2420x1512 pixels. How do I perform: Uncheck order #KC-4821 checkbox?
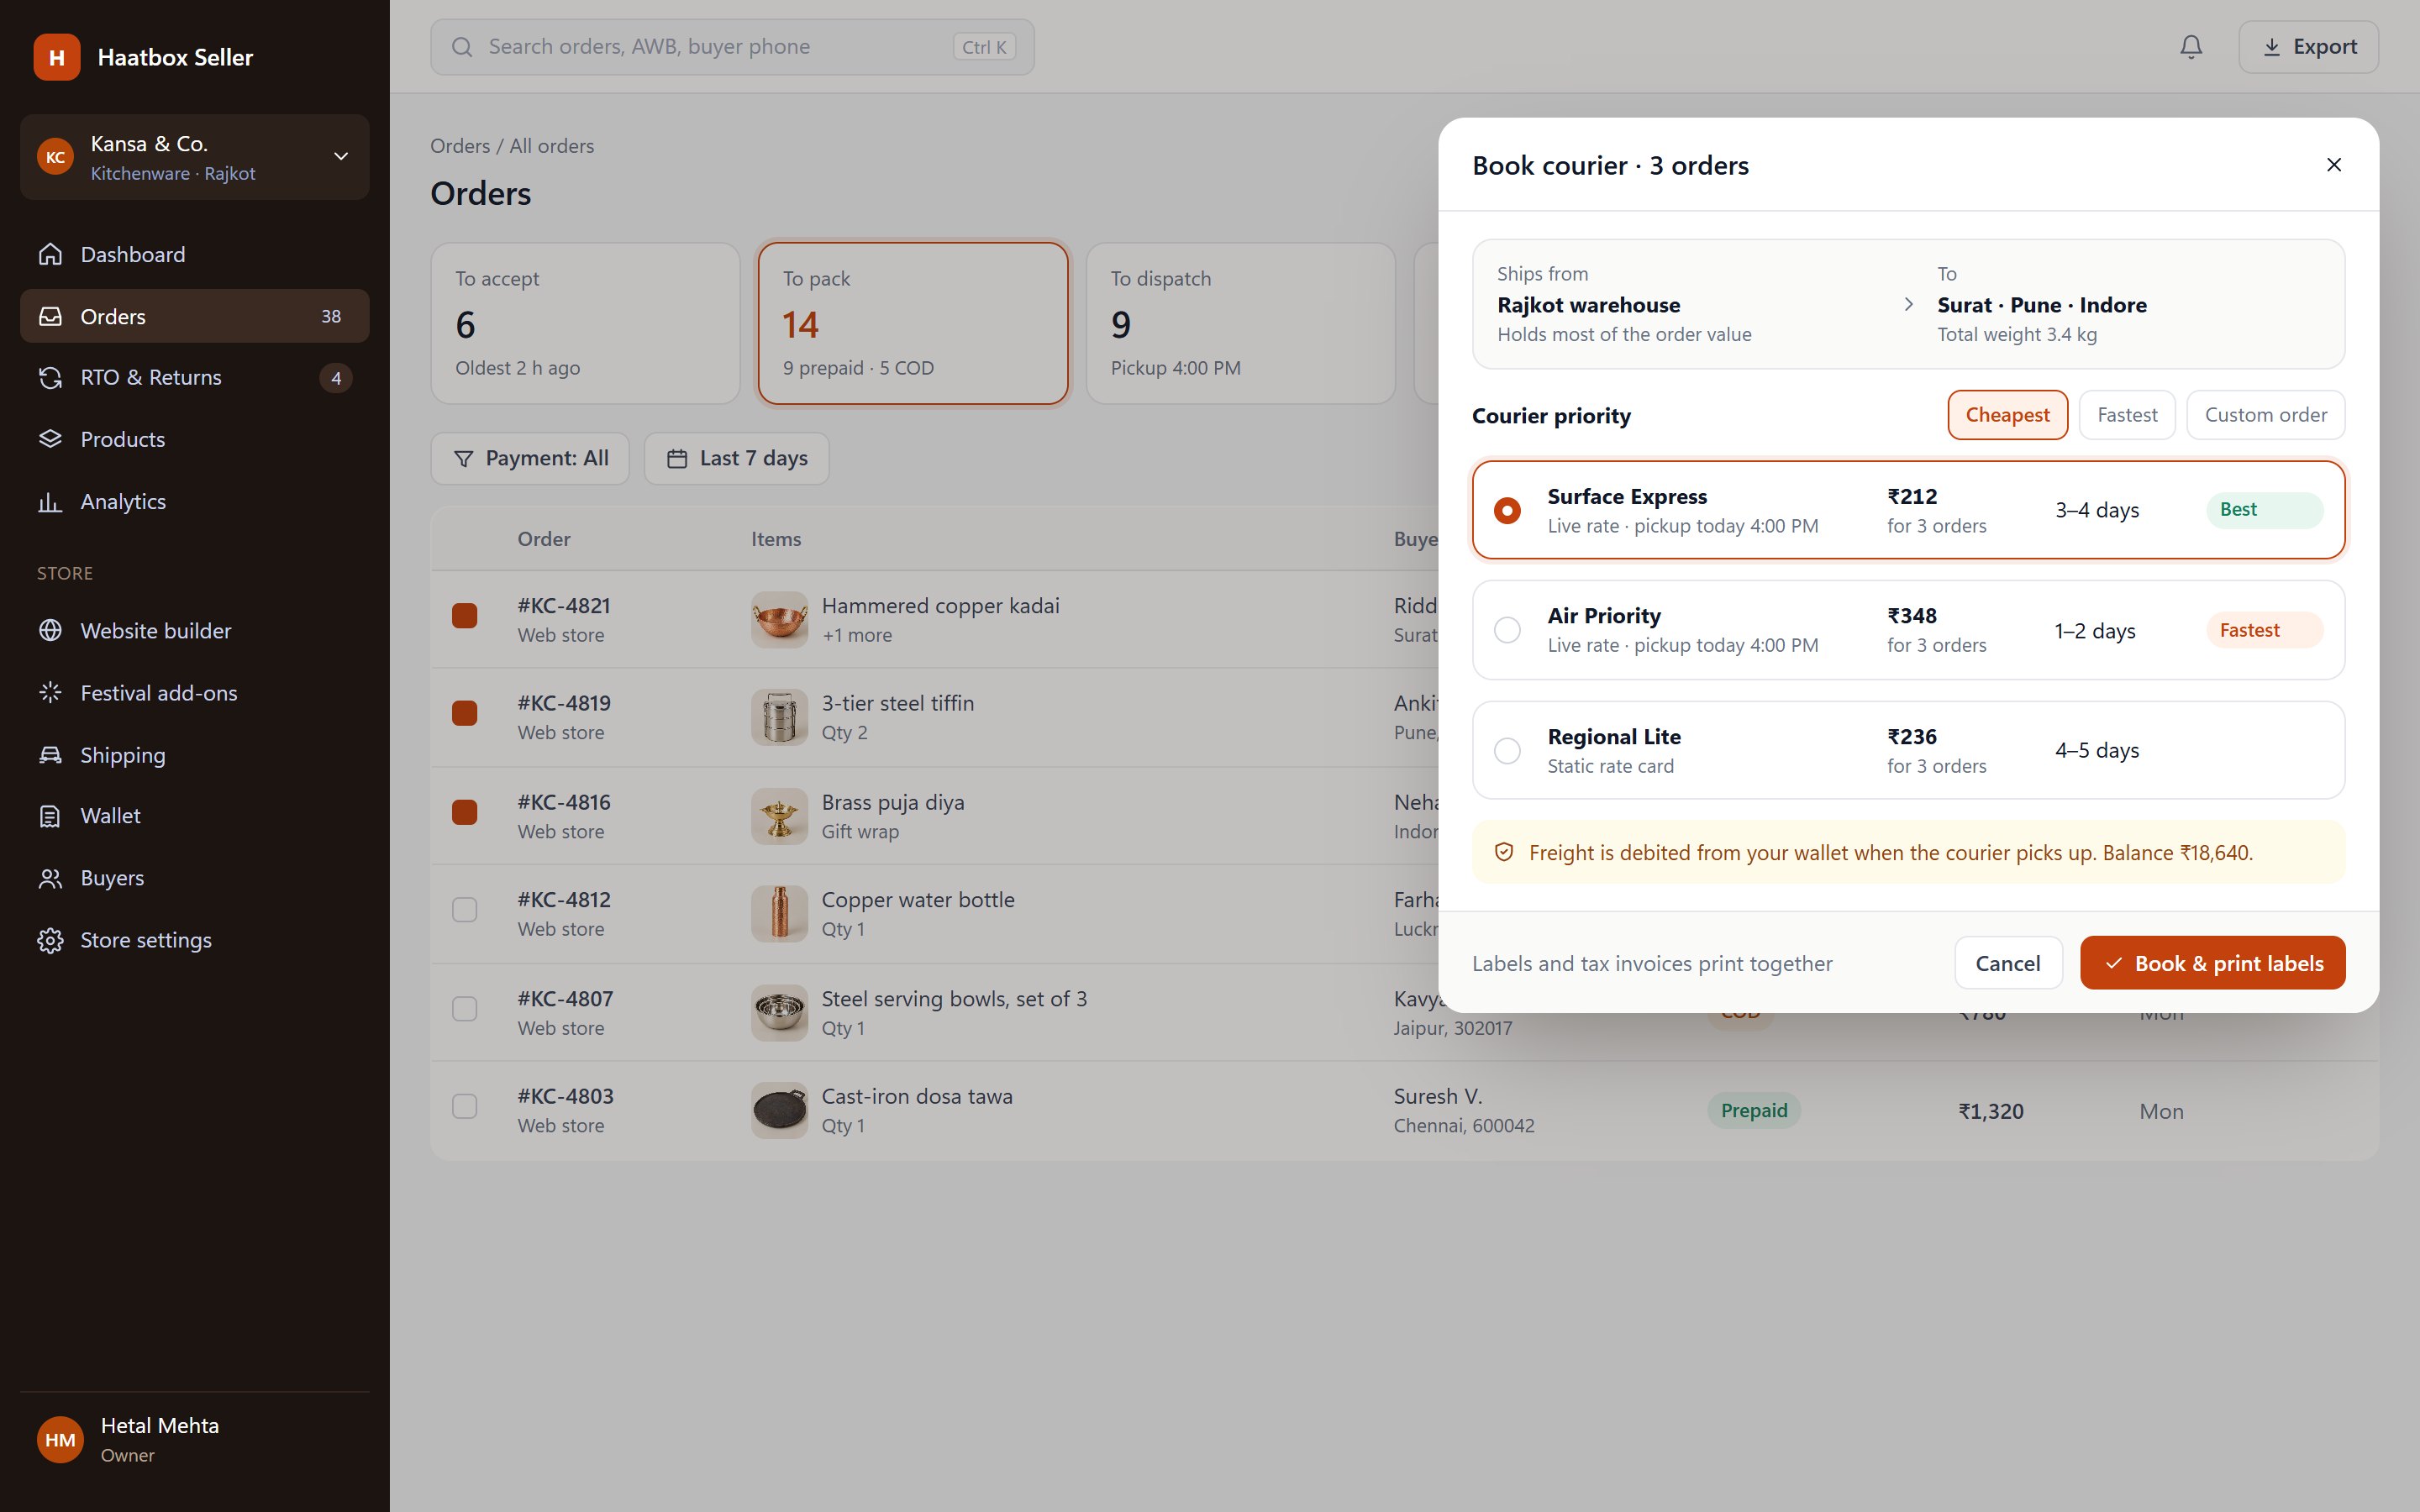click(x=464, y=616)
